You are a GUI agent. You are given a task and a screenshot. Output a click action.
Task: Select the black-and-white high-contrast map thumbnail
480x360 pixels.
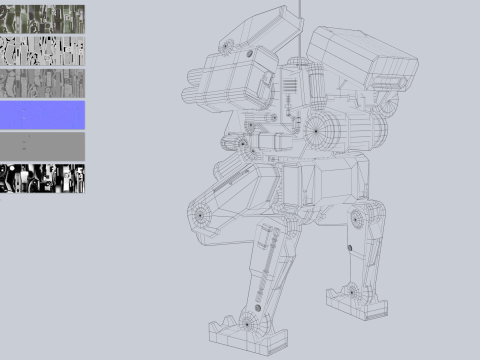pos(42,178)
